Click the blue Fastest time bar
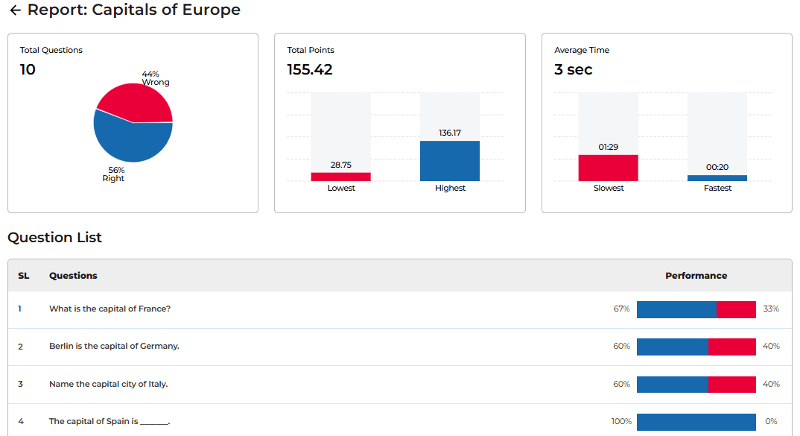Screen dimensions: 800x436 tap(716, 178)
